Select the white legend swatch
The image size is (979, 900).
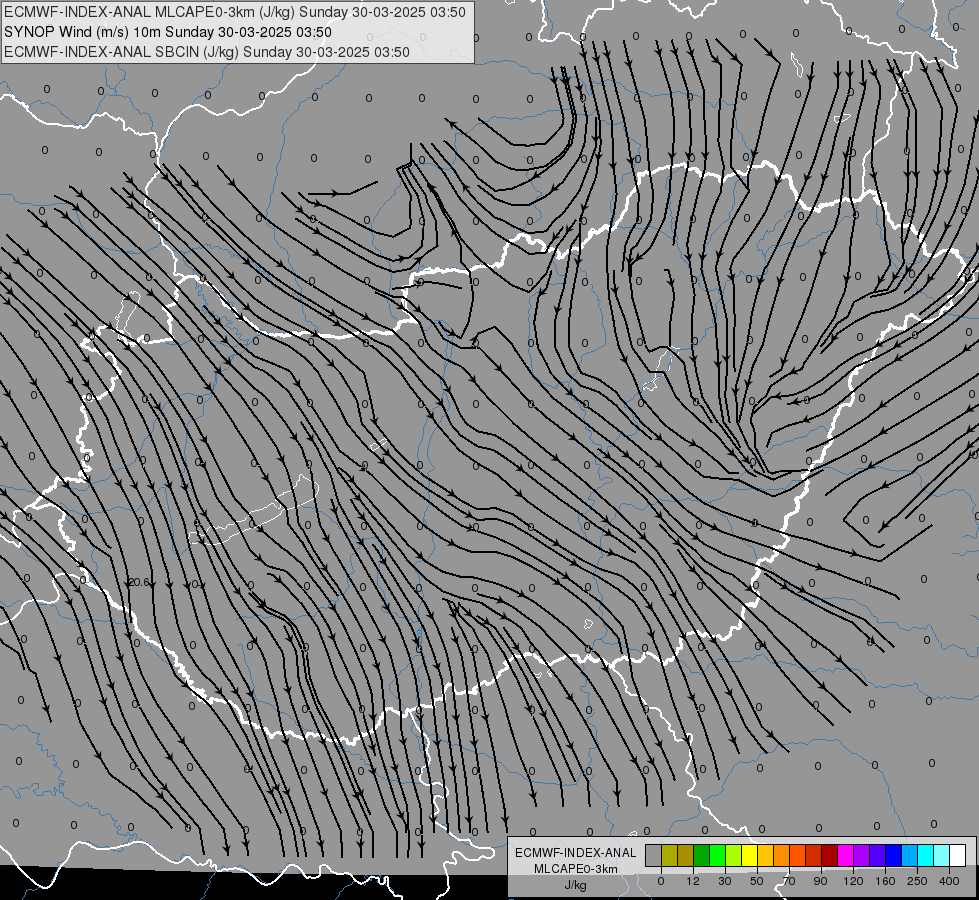tap(958, 855)
